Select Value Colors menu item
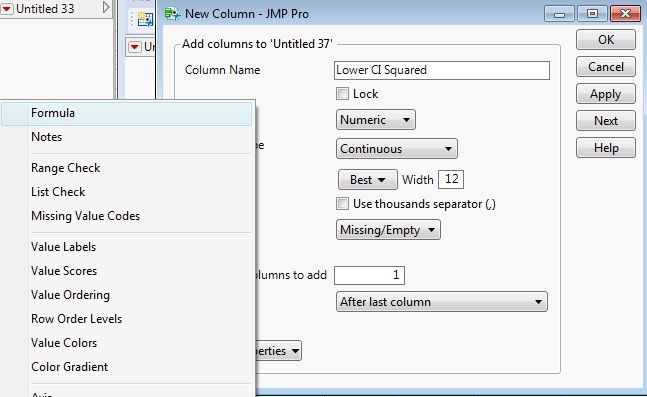 tap(126, 343)
